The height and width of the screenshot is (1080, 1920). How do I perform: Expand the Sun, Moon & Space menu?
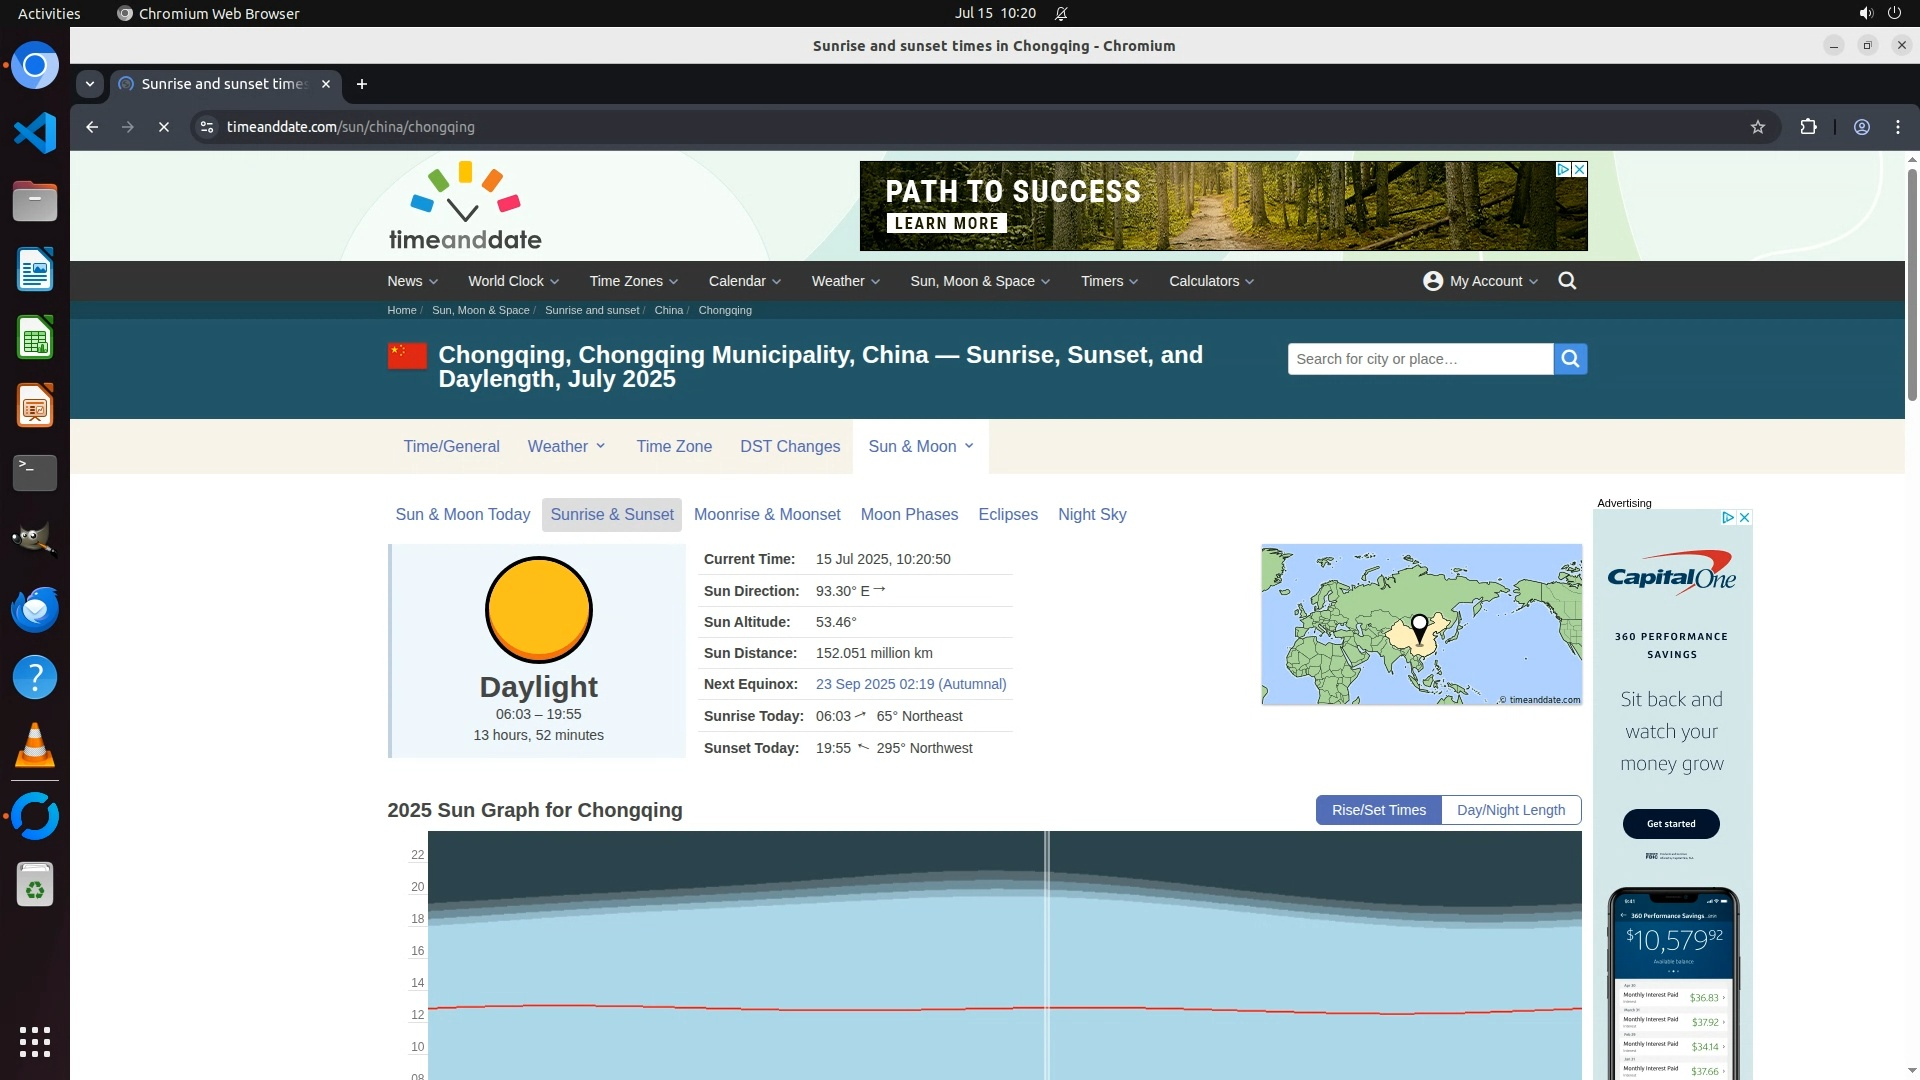pos(979,281)
